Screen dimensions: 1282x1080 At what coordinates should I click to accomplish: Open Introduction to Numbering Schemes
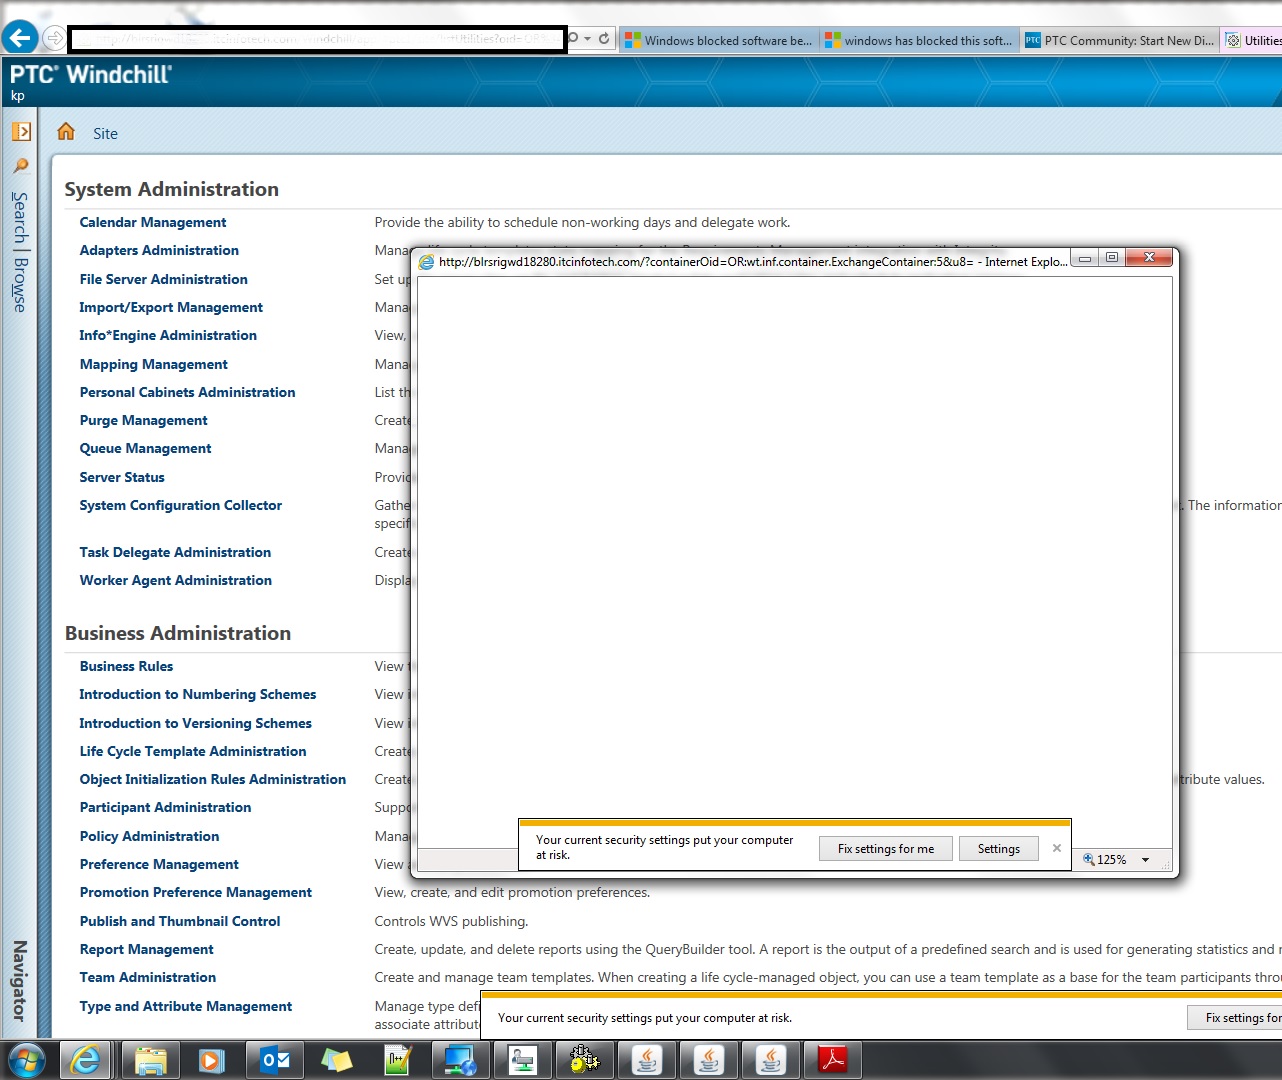tap(198, 694)
